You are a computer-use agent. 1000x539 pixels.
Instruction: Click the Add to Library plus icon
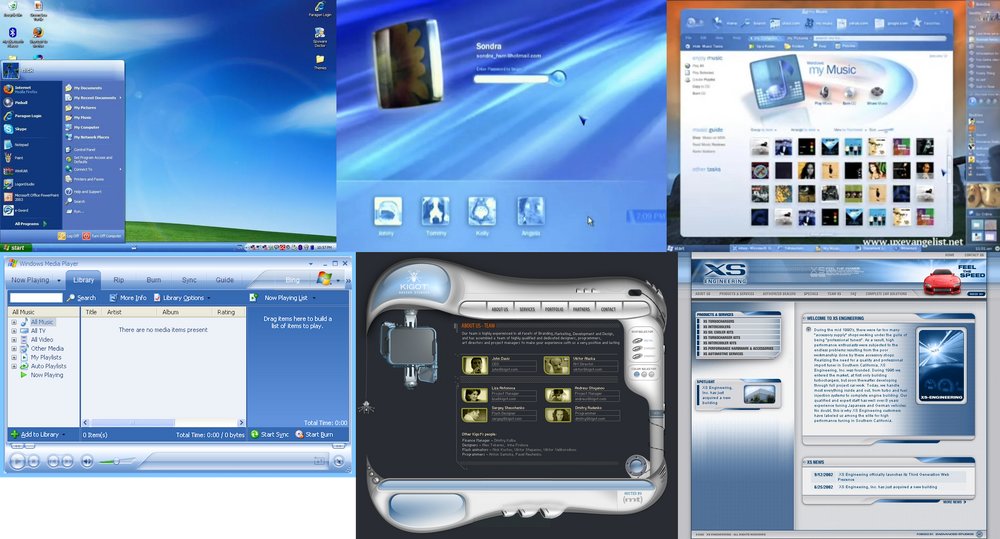15,434
